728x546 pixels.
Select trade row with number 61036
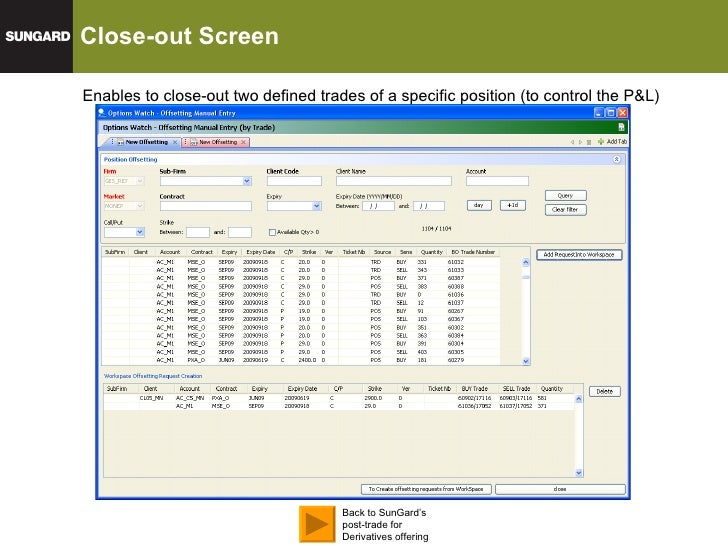tap(301, 294)
